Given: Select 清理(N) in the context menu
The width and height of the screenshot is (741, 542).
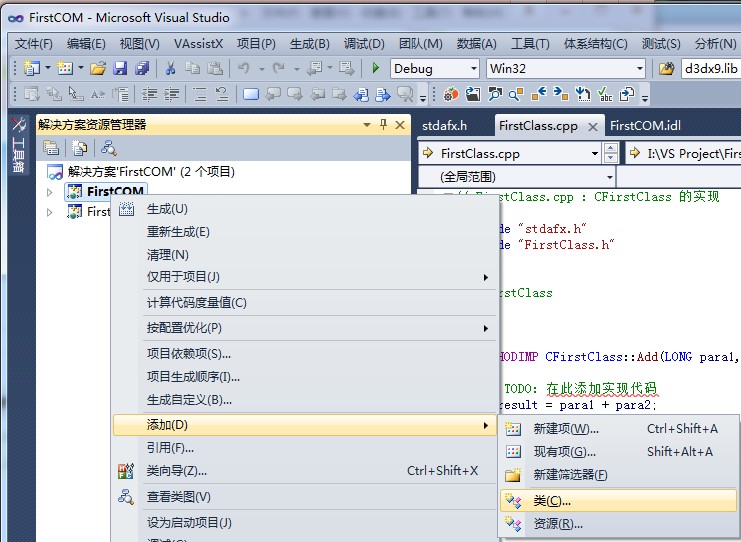Looking at the screenshot, I should pos(304,255).
